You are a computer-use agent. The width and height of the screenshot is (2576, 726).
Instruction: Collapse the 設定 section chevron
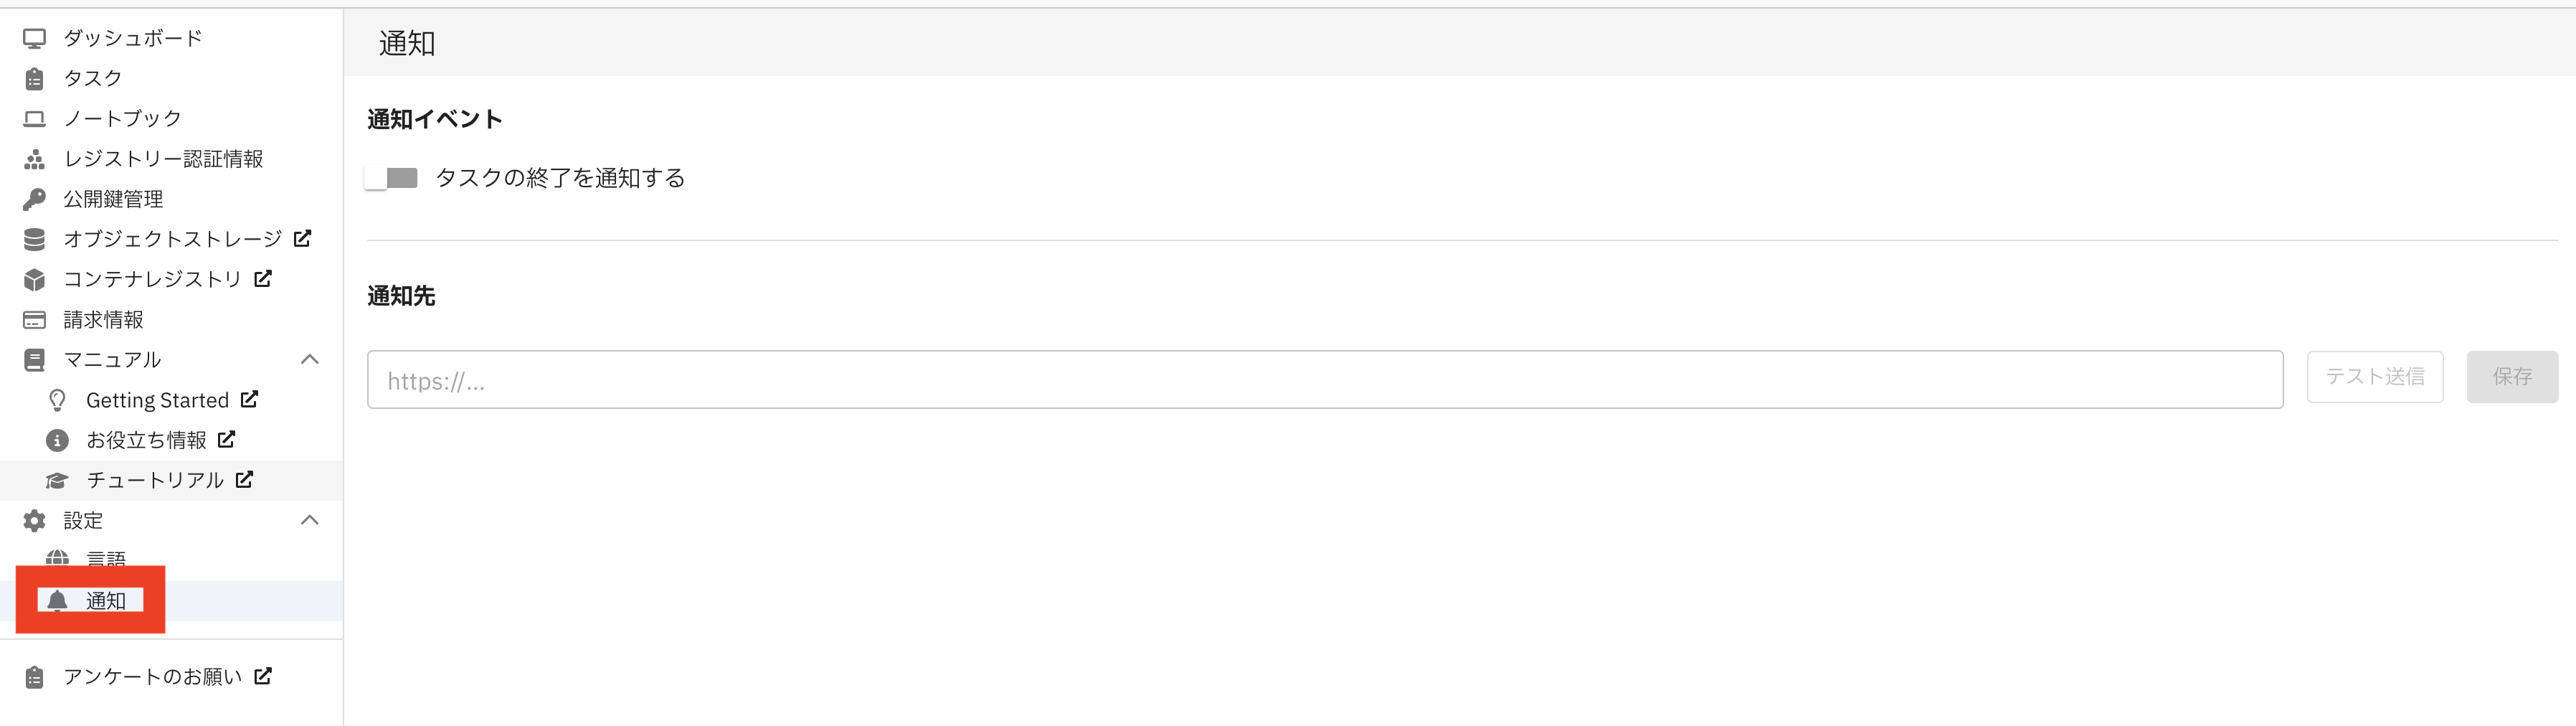(x=310, y=520)
